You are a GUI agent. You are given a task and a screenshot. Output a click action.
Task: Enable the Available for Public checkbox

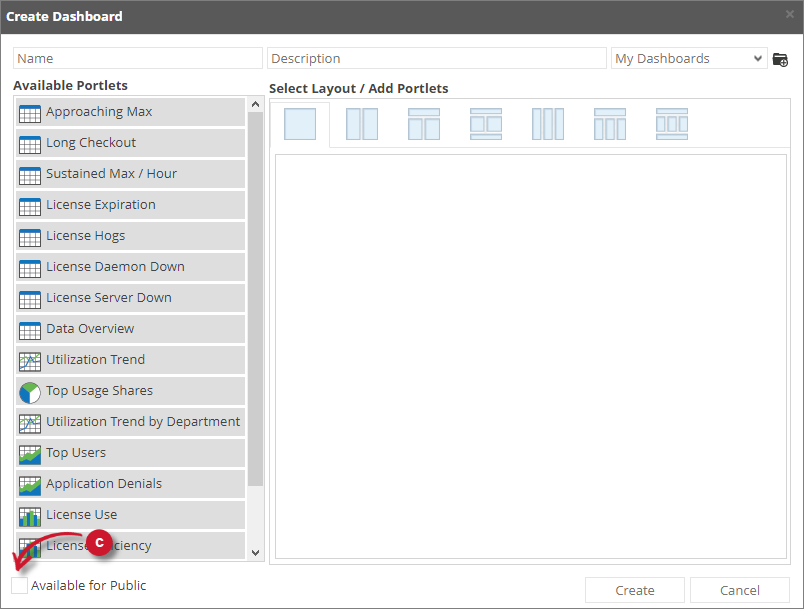[x=19, y=585]
